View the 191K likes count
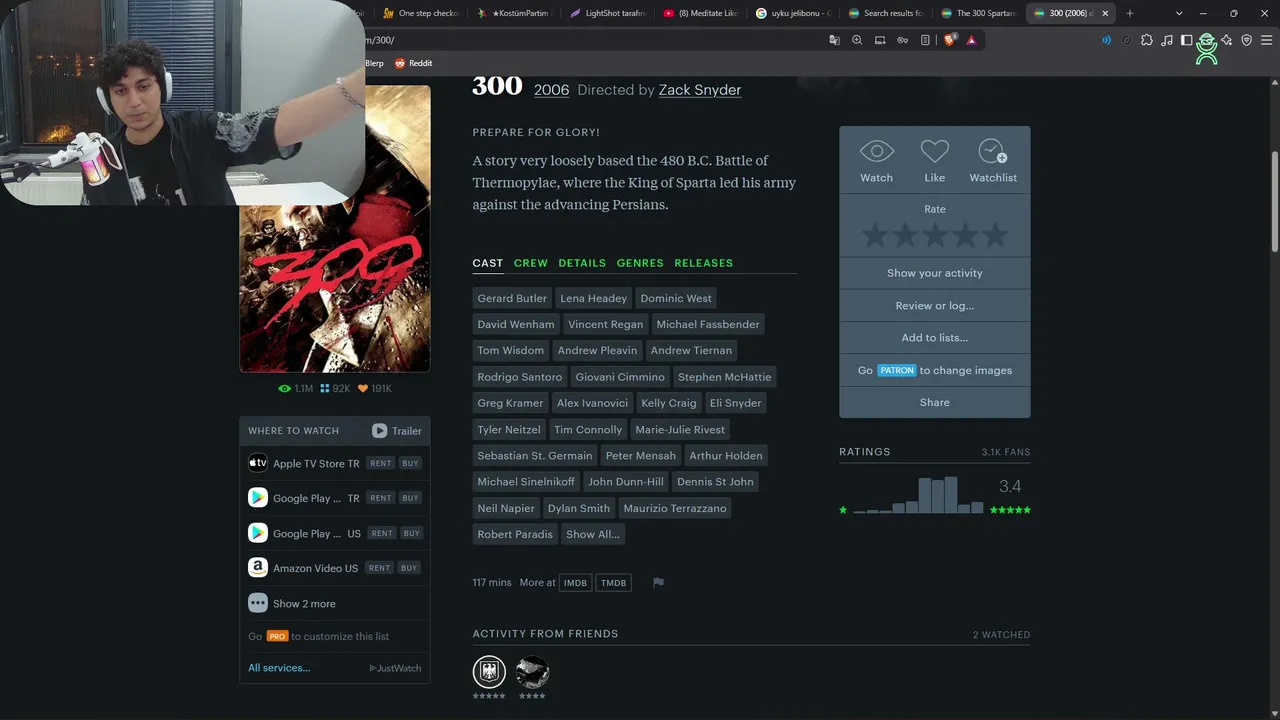 coord(375,388)
